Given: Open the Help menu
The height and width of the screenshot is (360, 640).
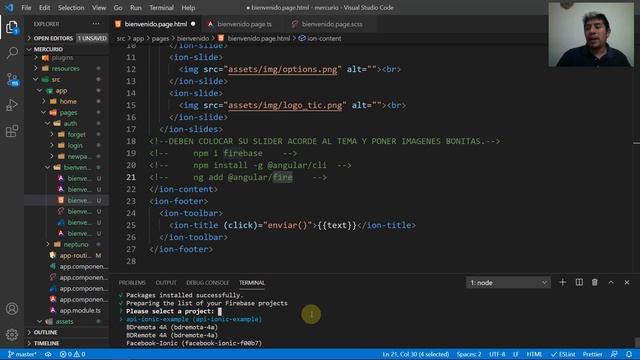Looking at the screenshot, I should tap(188, 8).
